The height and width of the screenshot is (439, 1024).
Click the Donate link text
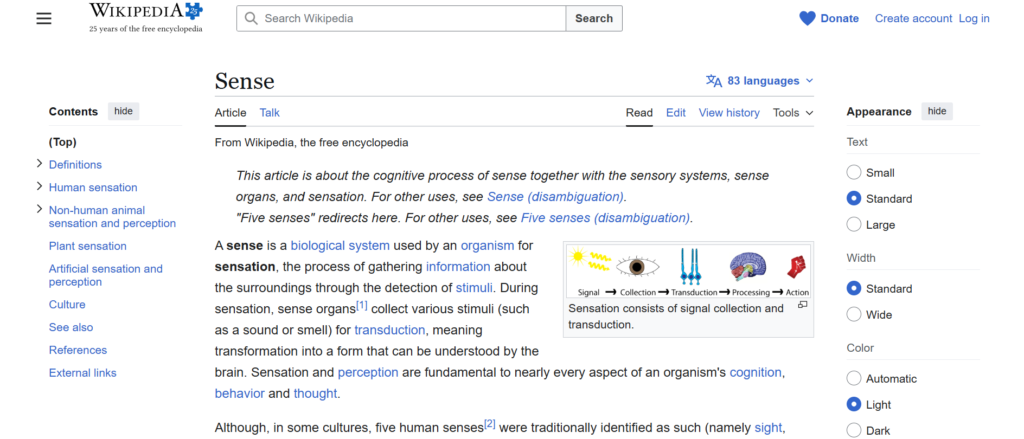click(x=839, y=18)
